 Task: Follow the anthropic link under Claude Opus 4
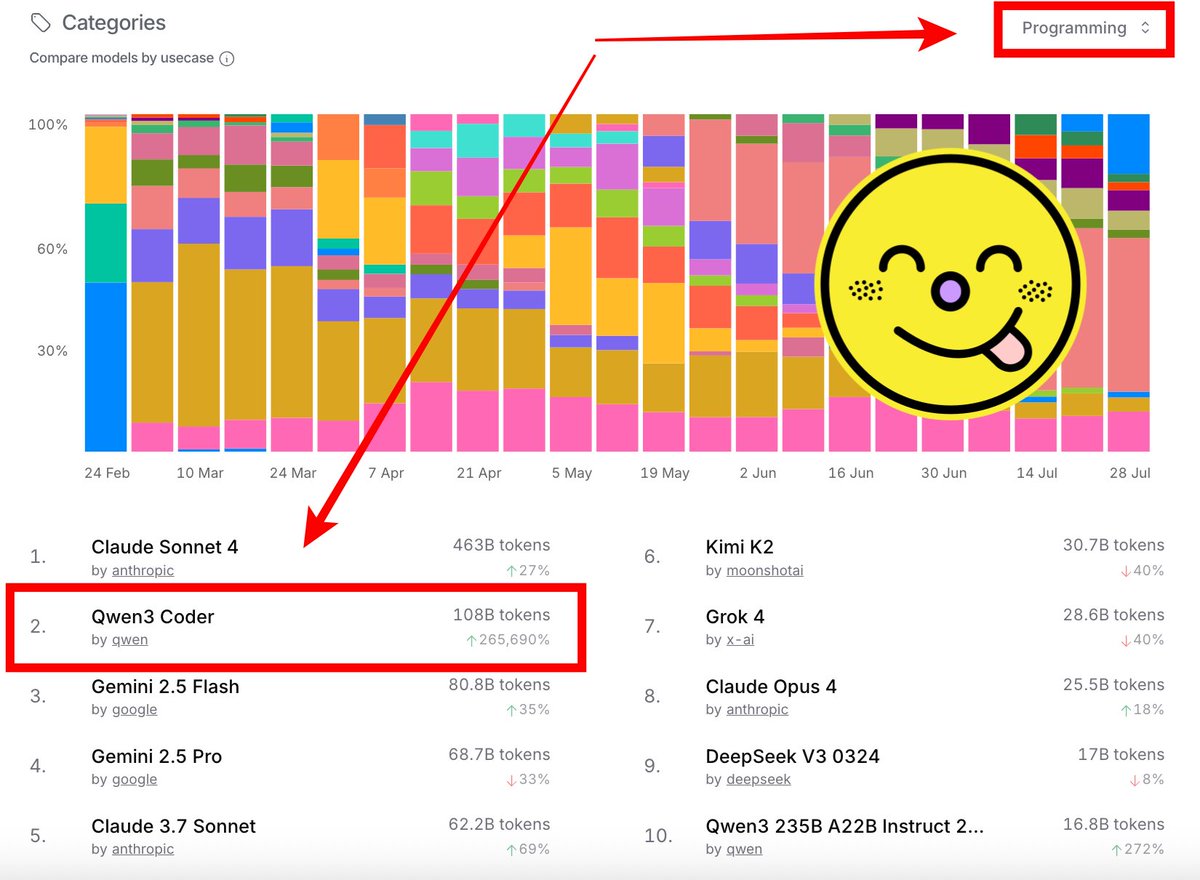(757, 710)
